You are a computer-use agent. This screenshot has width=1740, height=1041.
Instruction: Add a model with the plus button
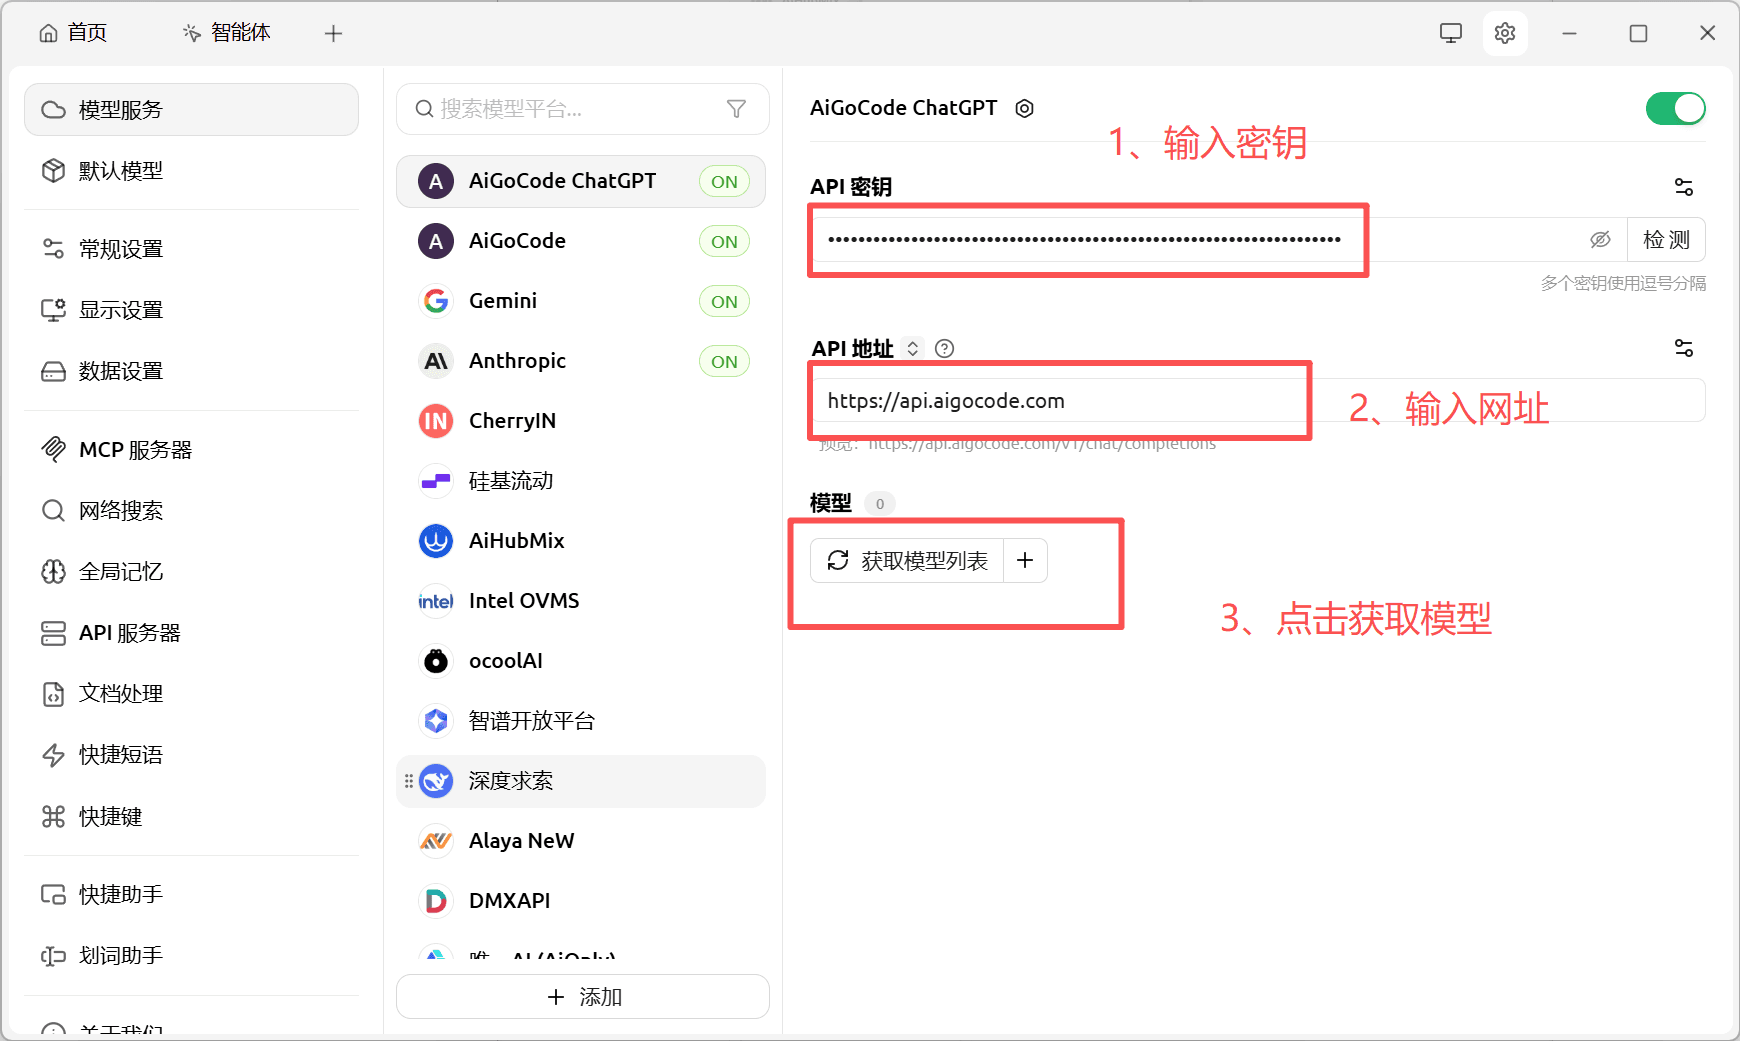click(1025, 561)
